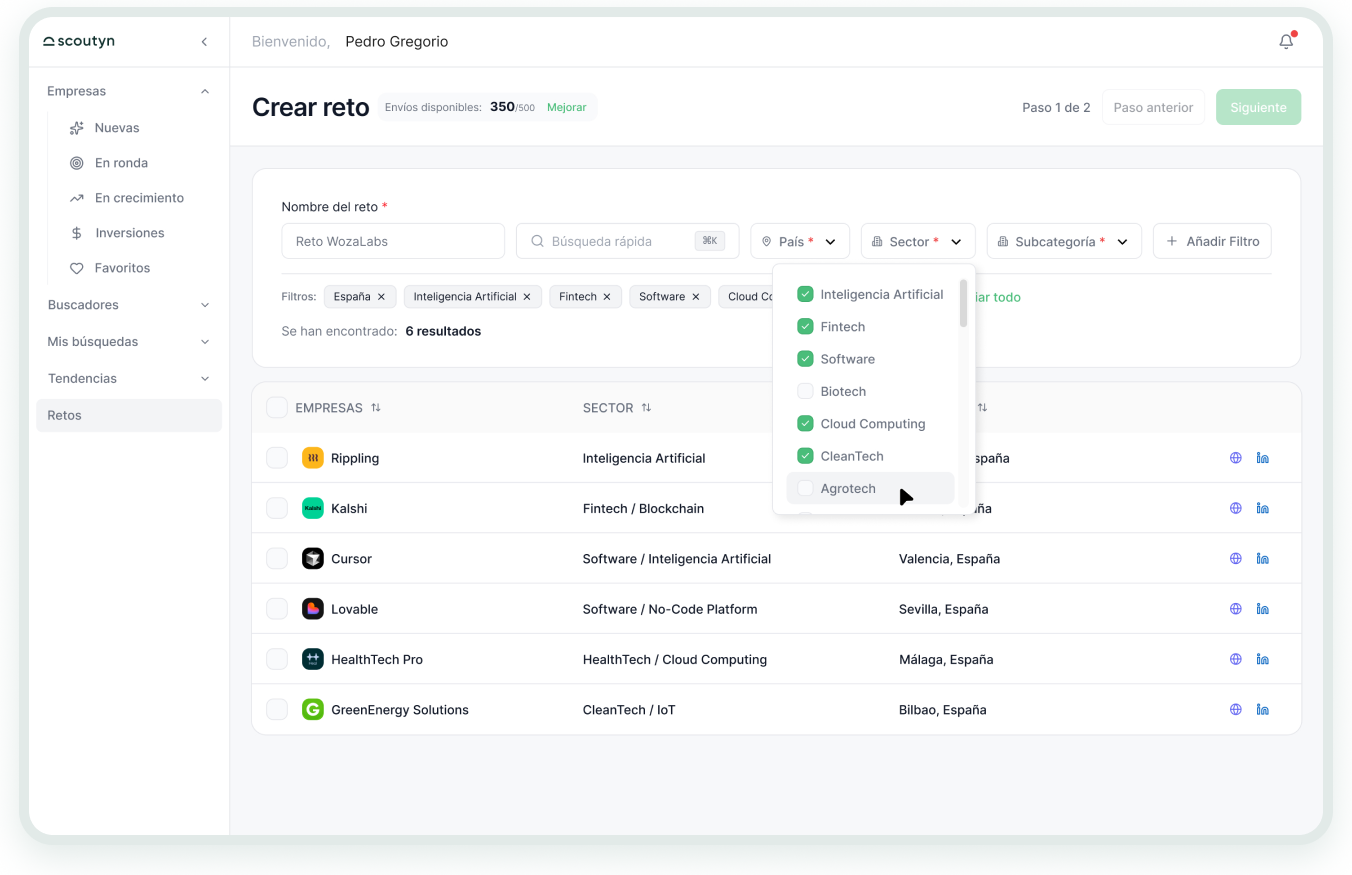Open HealthTech Pro's website globe icon

tap(1235, 659)
